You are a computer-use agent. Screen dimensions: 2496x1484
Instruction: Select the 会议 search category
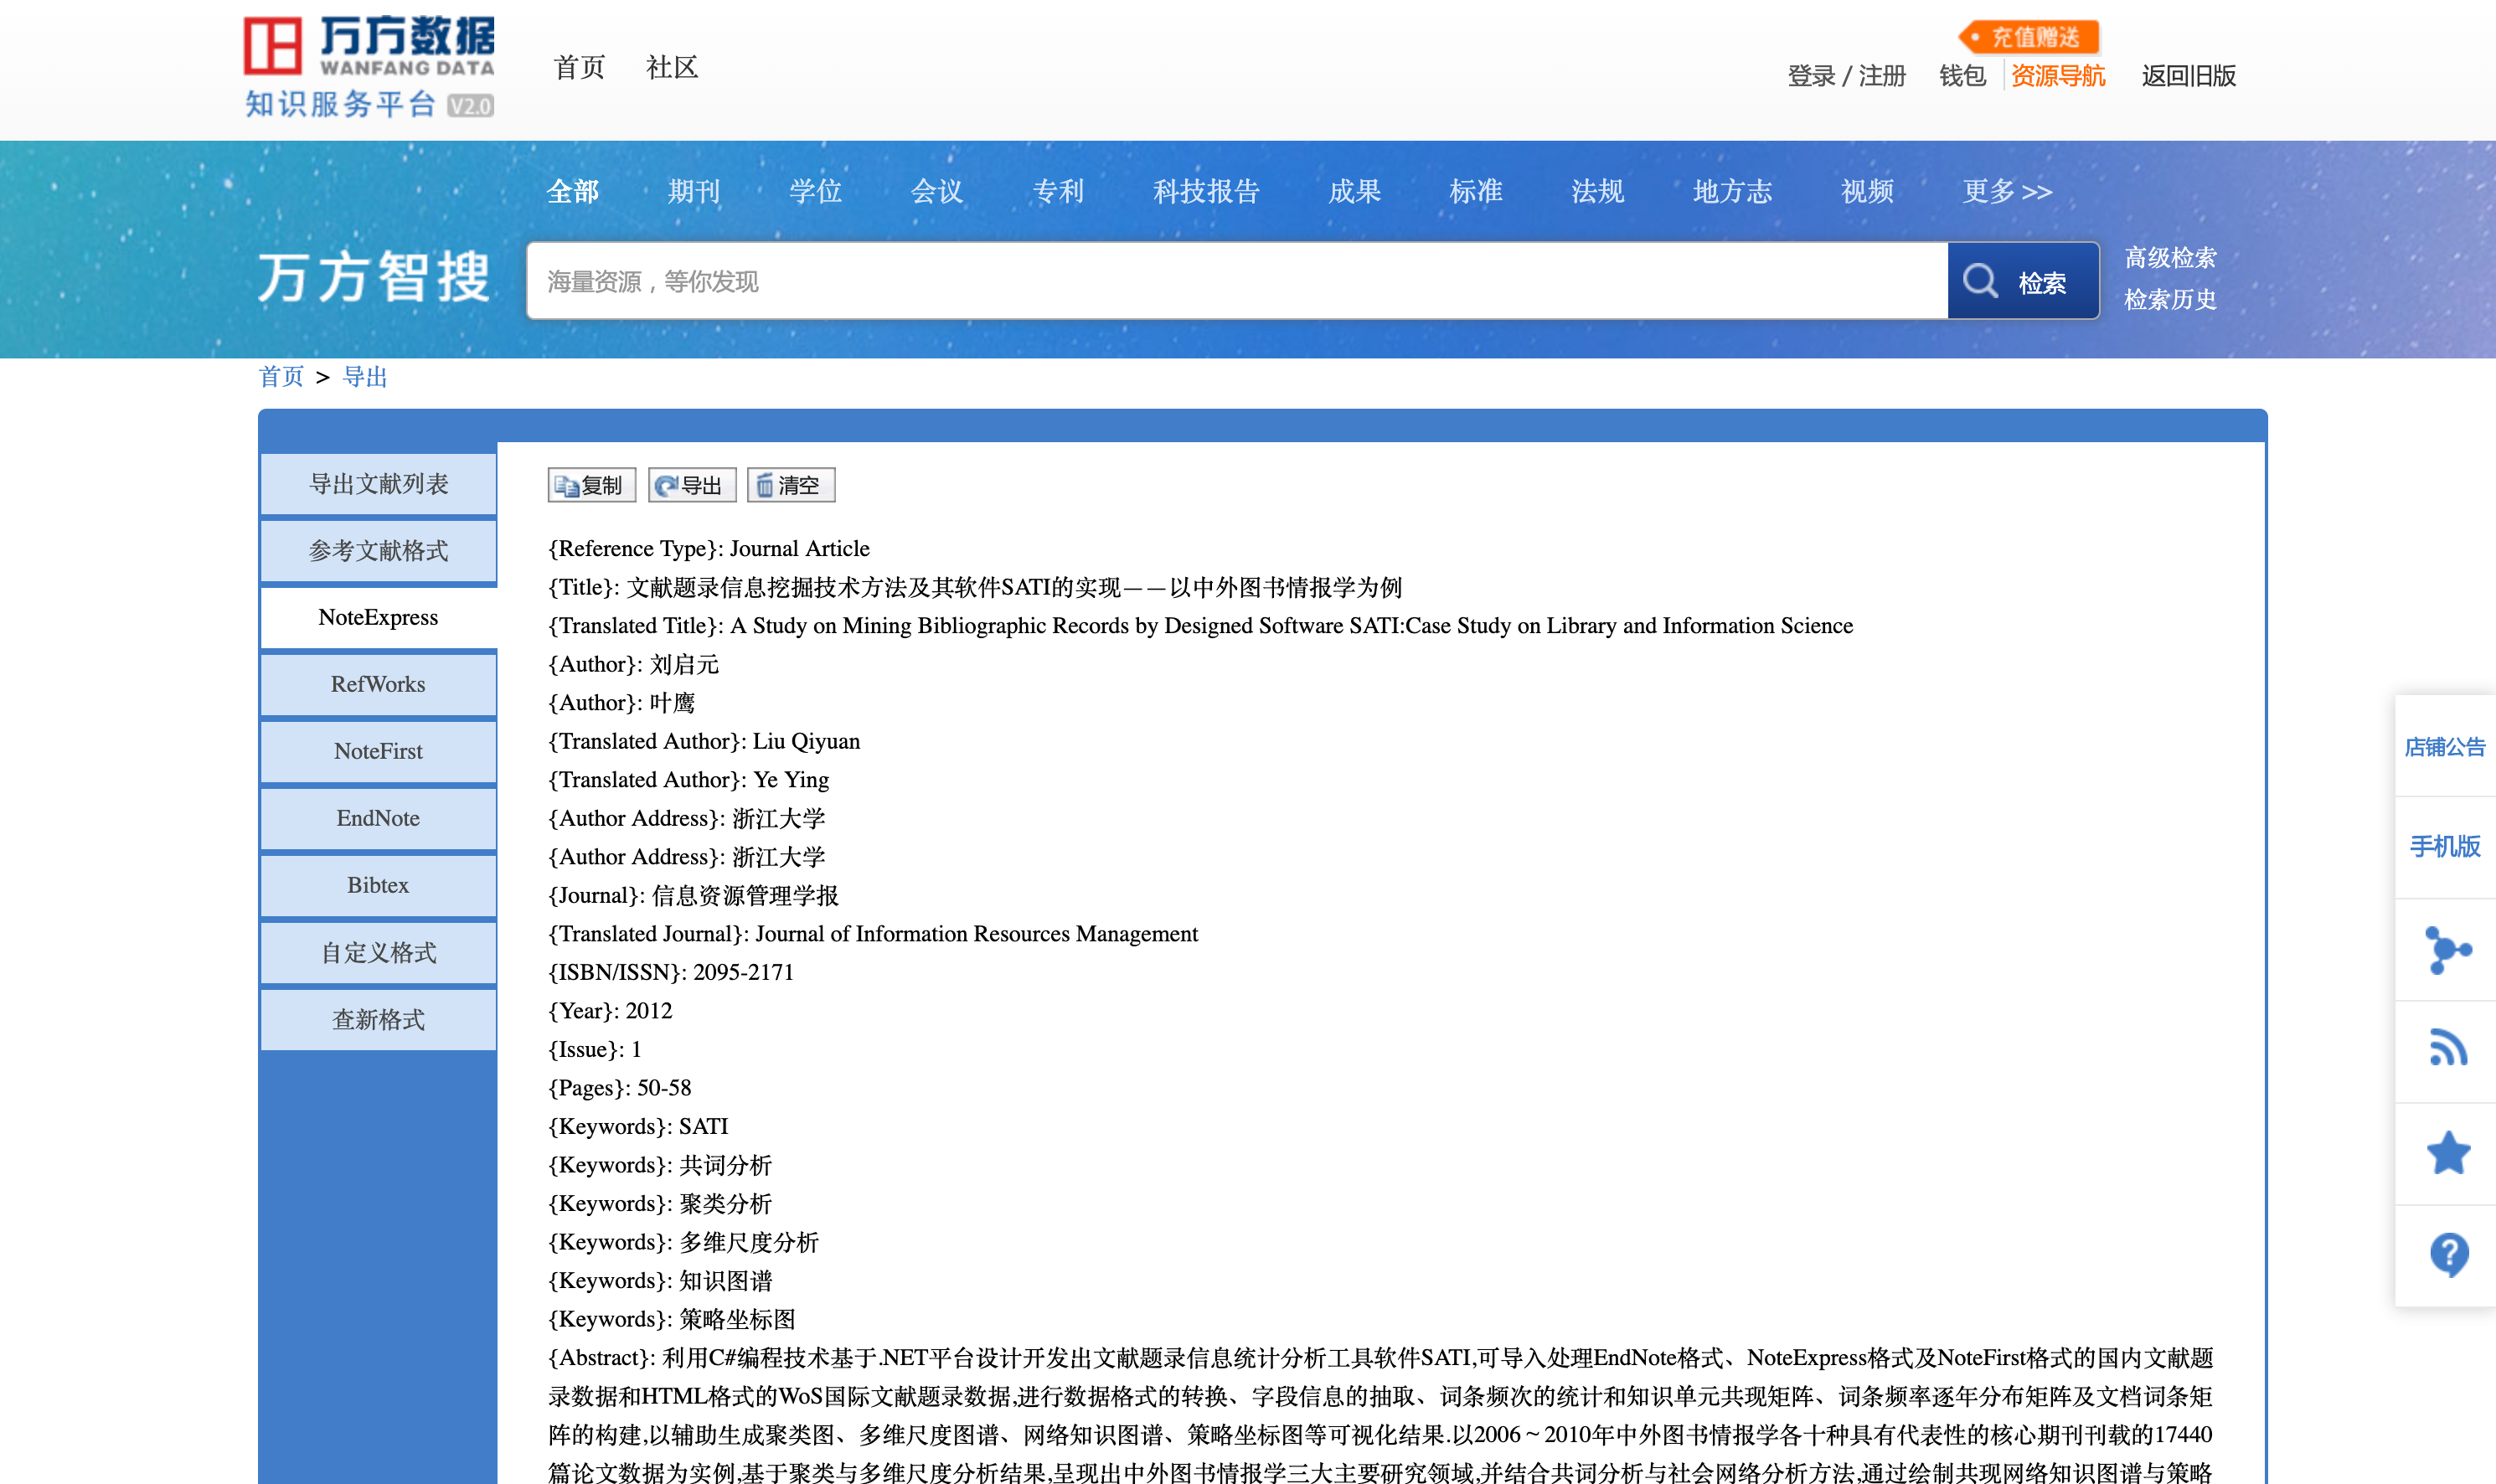(x=936, y=191)
